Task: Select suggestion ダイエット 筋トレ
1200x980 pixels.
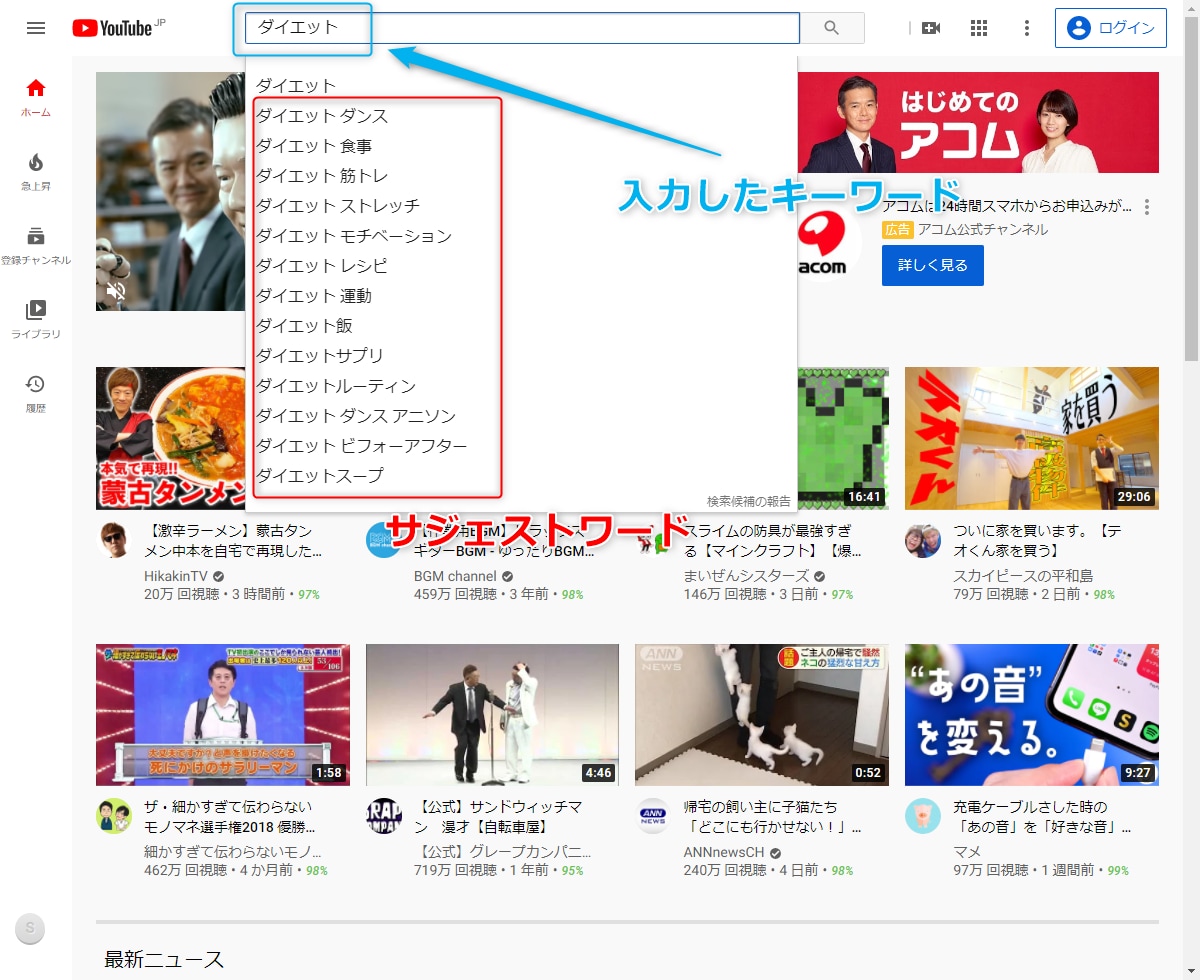Action: point(521,176)
